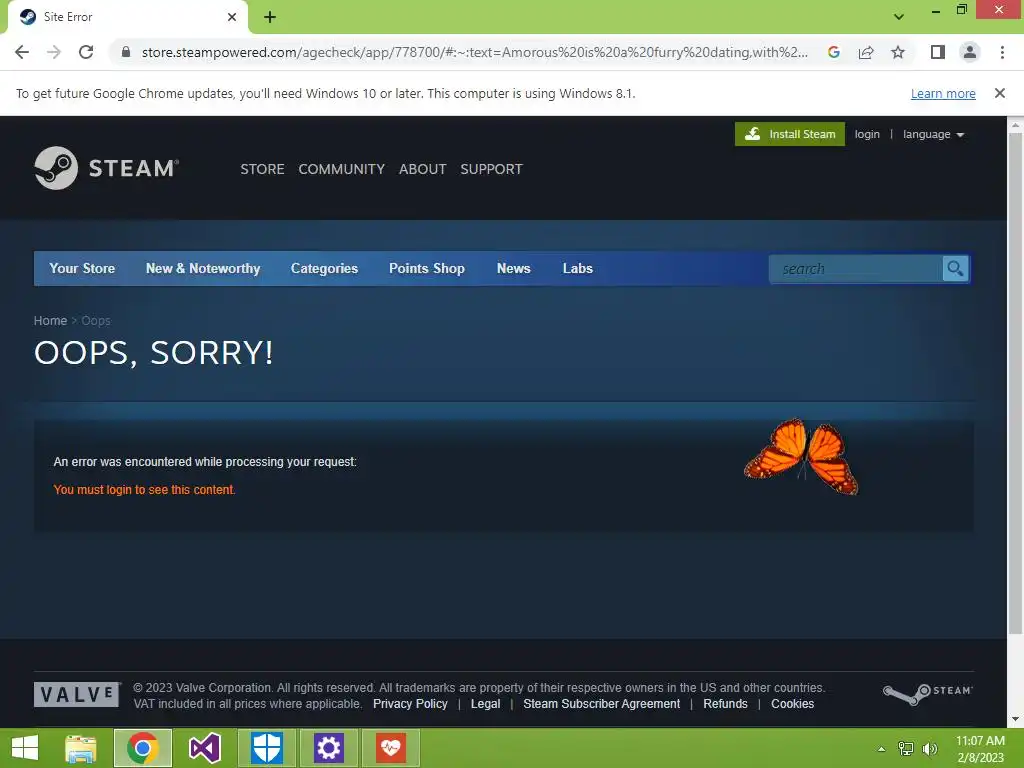Open Chrome's three-dot menu
Screen dimensions: 1024x768
click(x=1002, y=52)
